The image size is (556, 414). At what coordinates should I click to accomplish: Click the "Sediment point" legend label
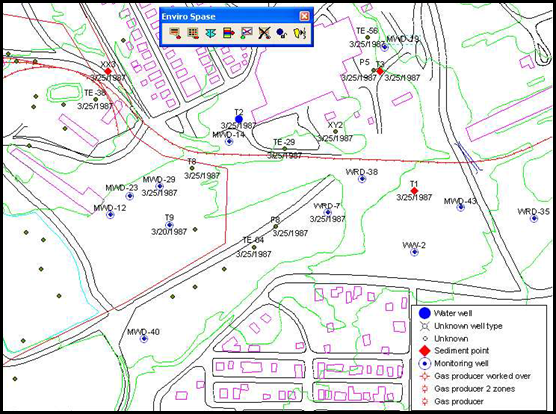click(x=461, y=351)
